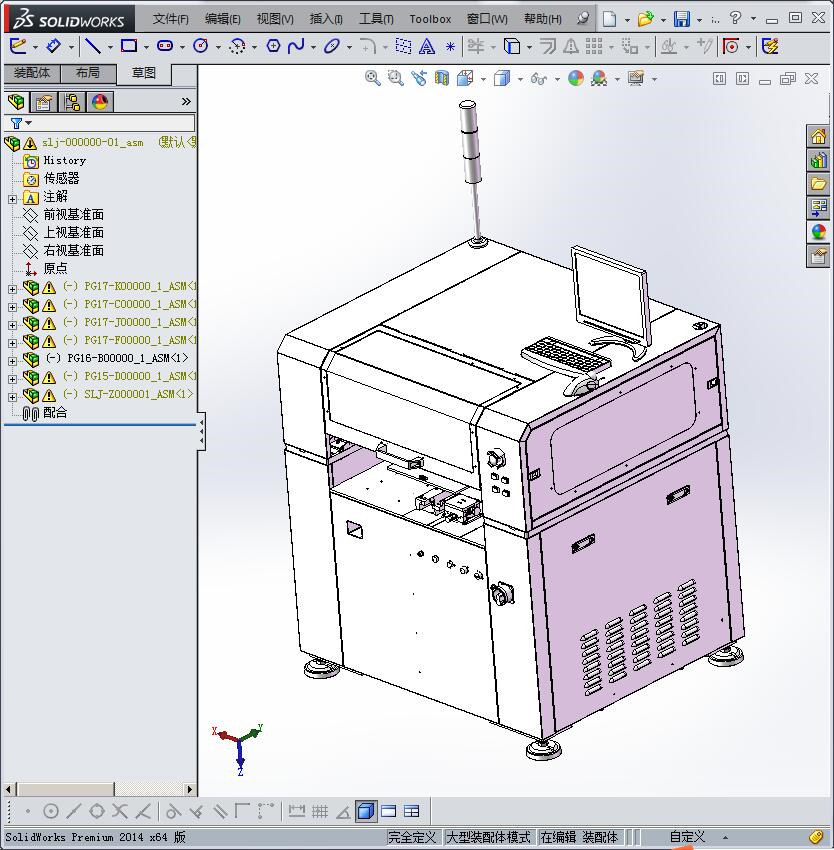Select the Spline sketch tool
The width and height of the screenshot is (834, 850).
296,46
